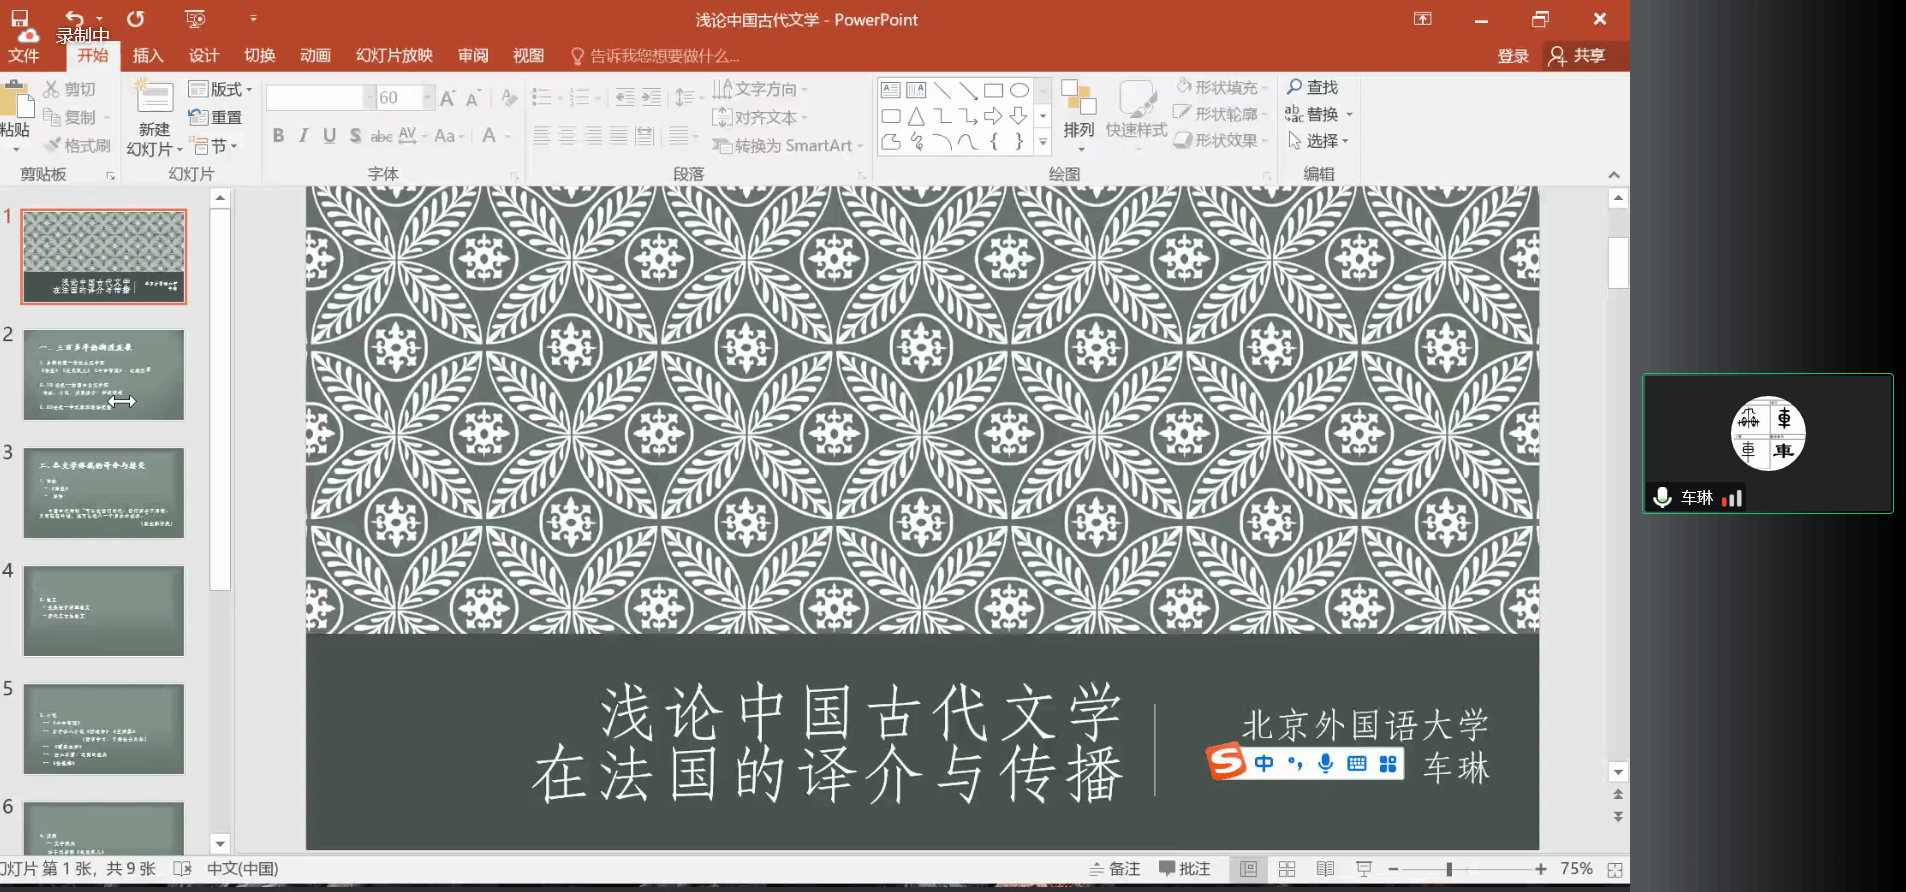Screen dimensions: 1906x892
Task: Toggle Notes (备注) pane in status bar
Action: pos(1115,869)
